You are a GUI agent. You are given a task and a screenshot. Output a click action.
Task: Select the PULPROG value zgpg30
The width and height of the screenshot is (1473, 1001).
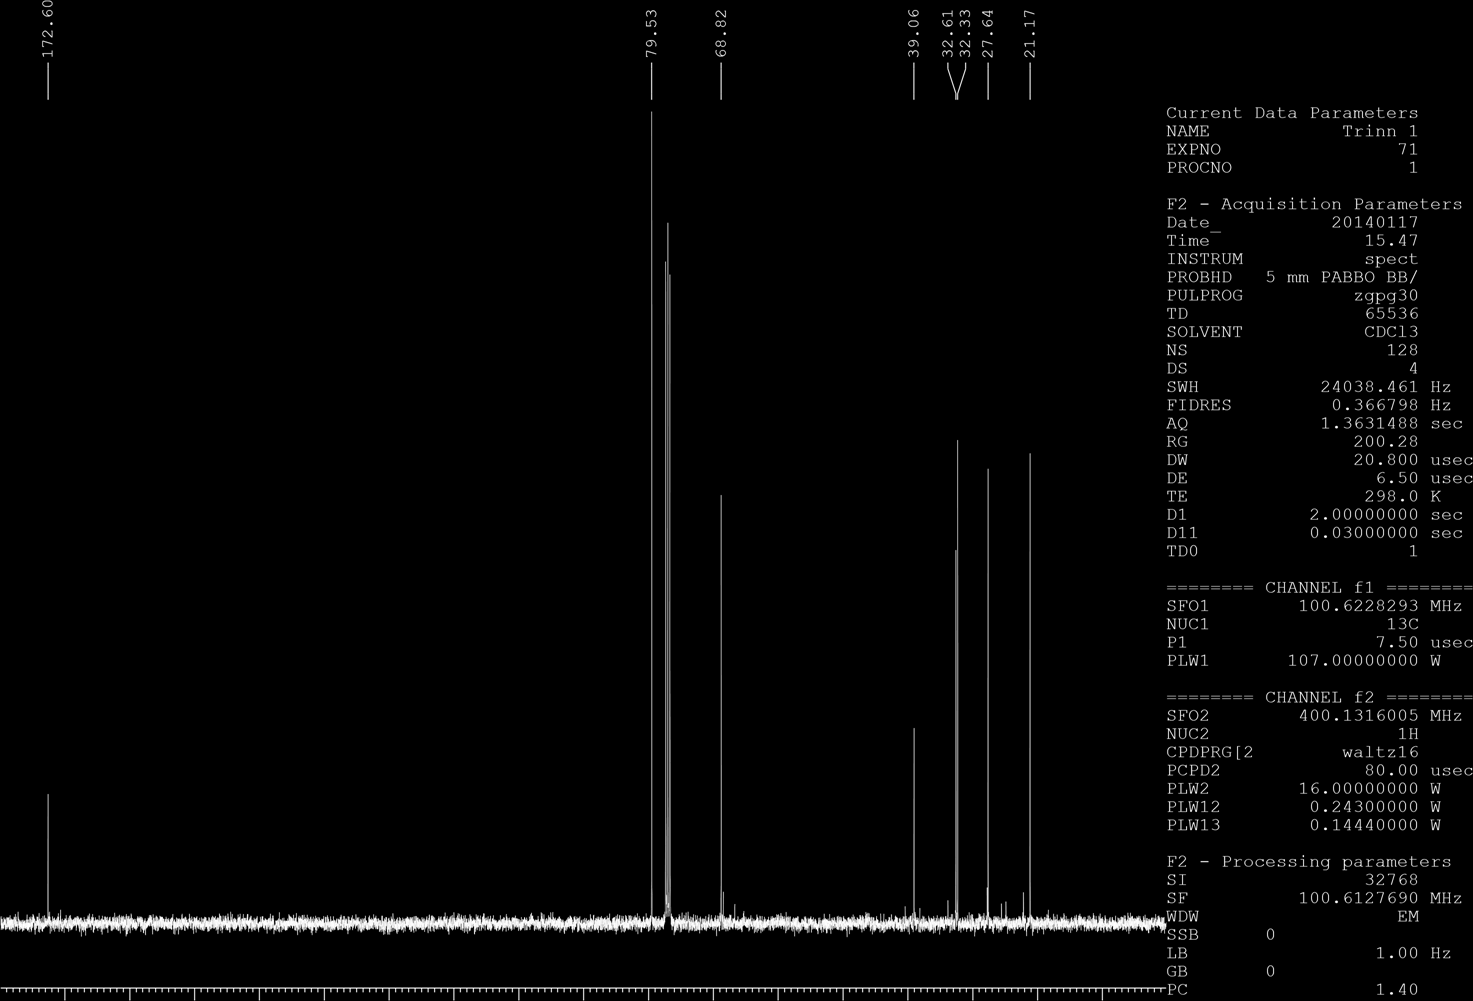point(1386,295)
